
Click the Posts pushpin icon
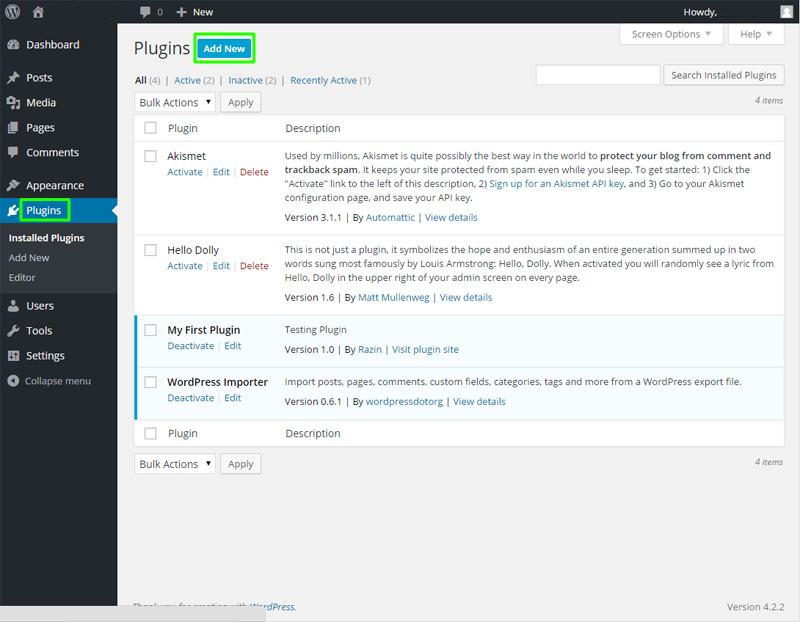[13, 78]
